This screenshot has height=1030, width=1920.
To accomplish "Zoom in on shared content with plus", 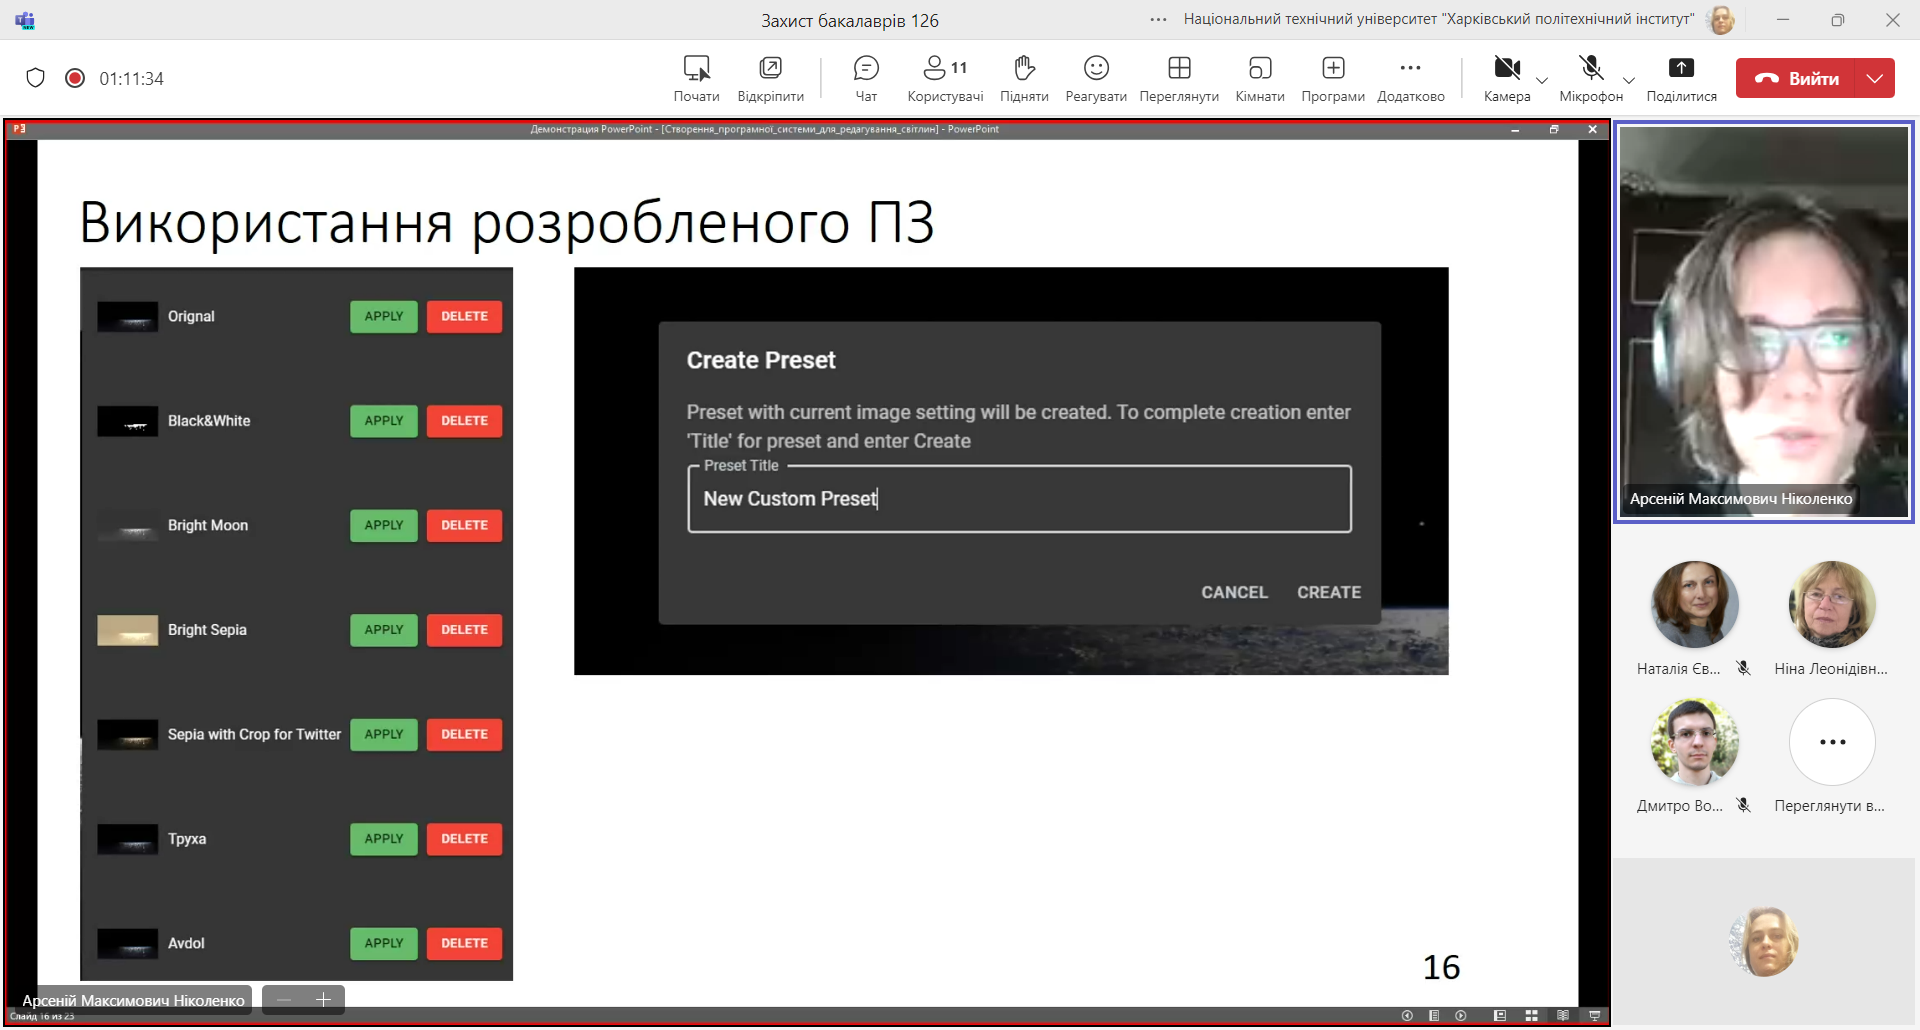I will 323,1000.
